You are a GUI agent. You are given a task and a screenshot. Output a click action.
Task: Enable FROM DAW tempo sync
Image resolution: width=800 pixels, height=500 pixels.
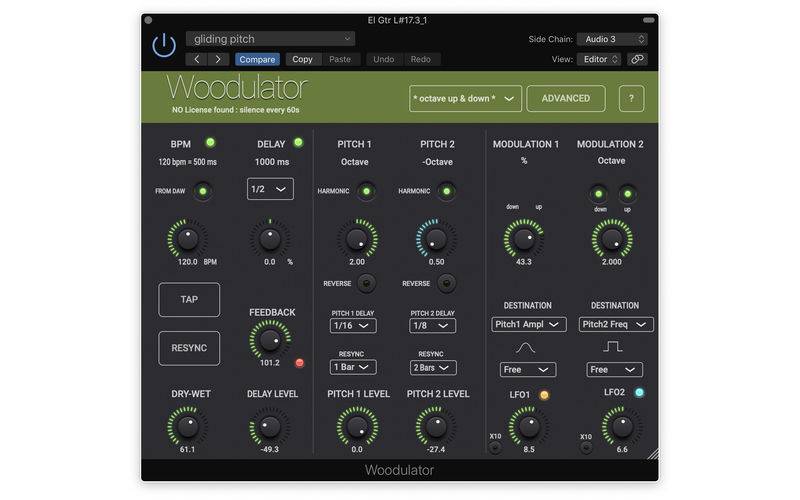click(x=203, y=191)
